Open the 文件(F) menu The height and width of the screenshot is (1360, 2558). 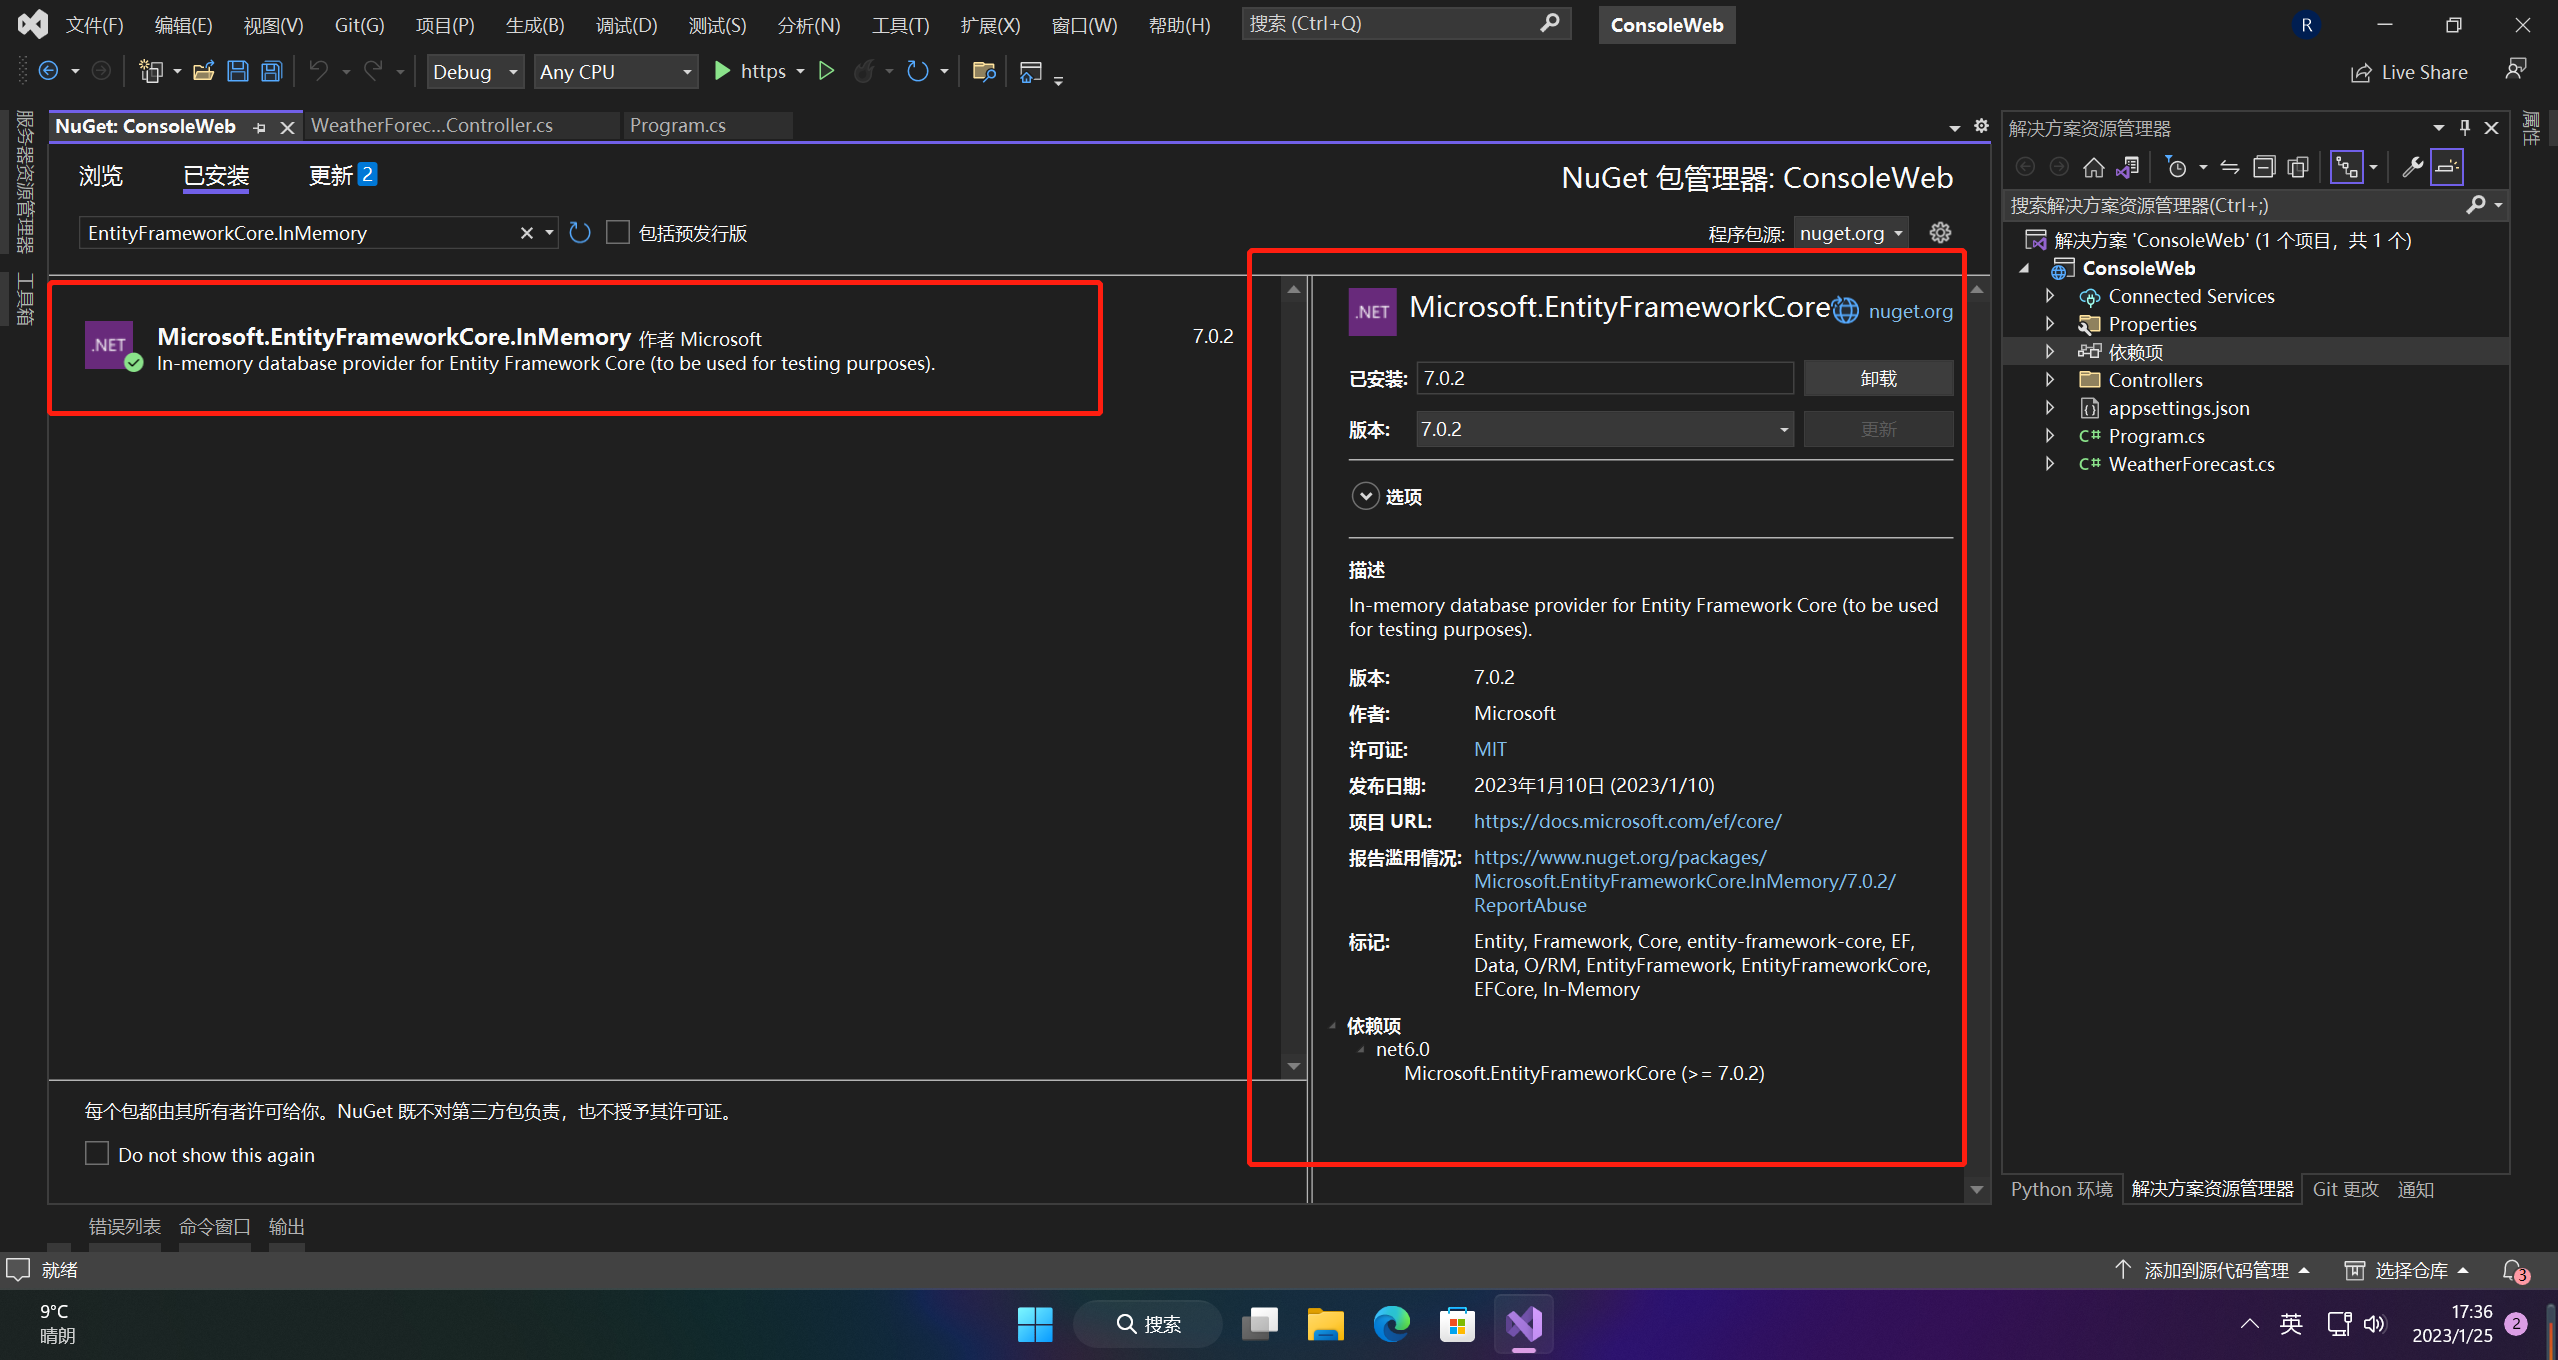tap(95, 25)
